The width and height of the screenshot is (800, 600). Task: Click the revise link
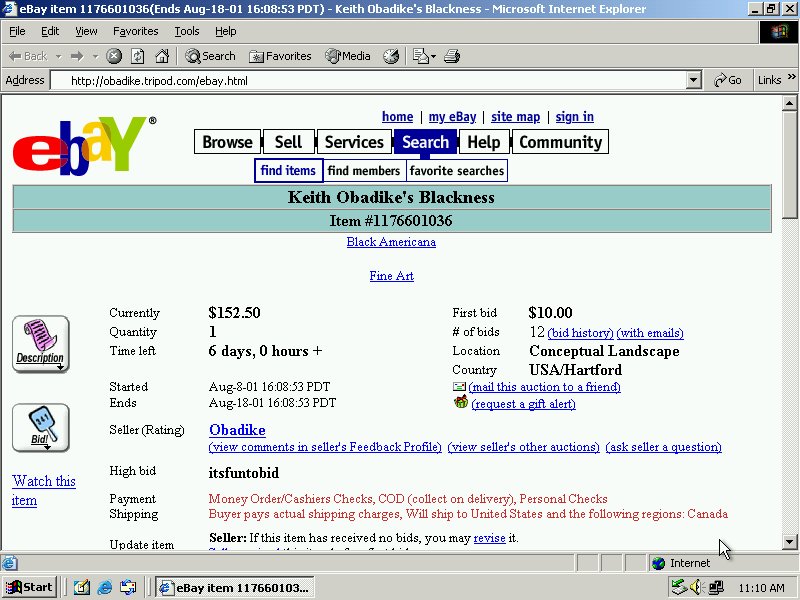pyautogui.click(x=489, y=538)
